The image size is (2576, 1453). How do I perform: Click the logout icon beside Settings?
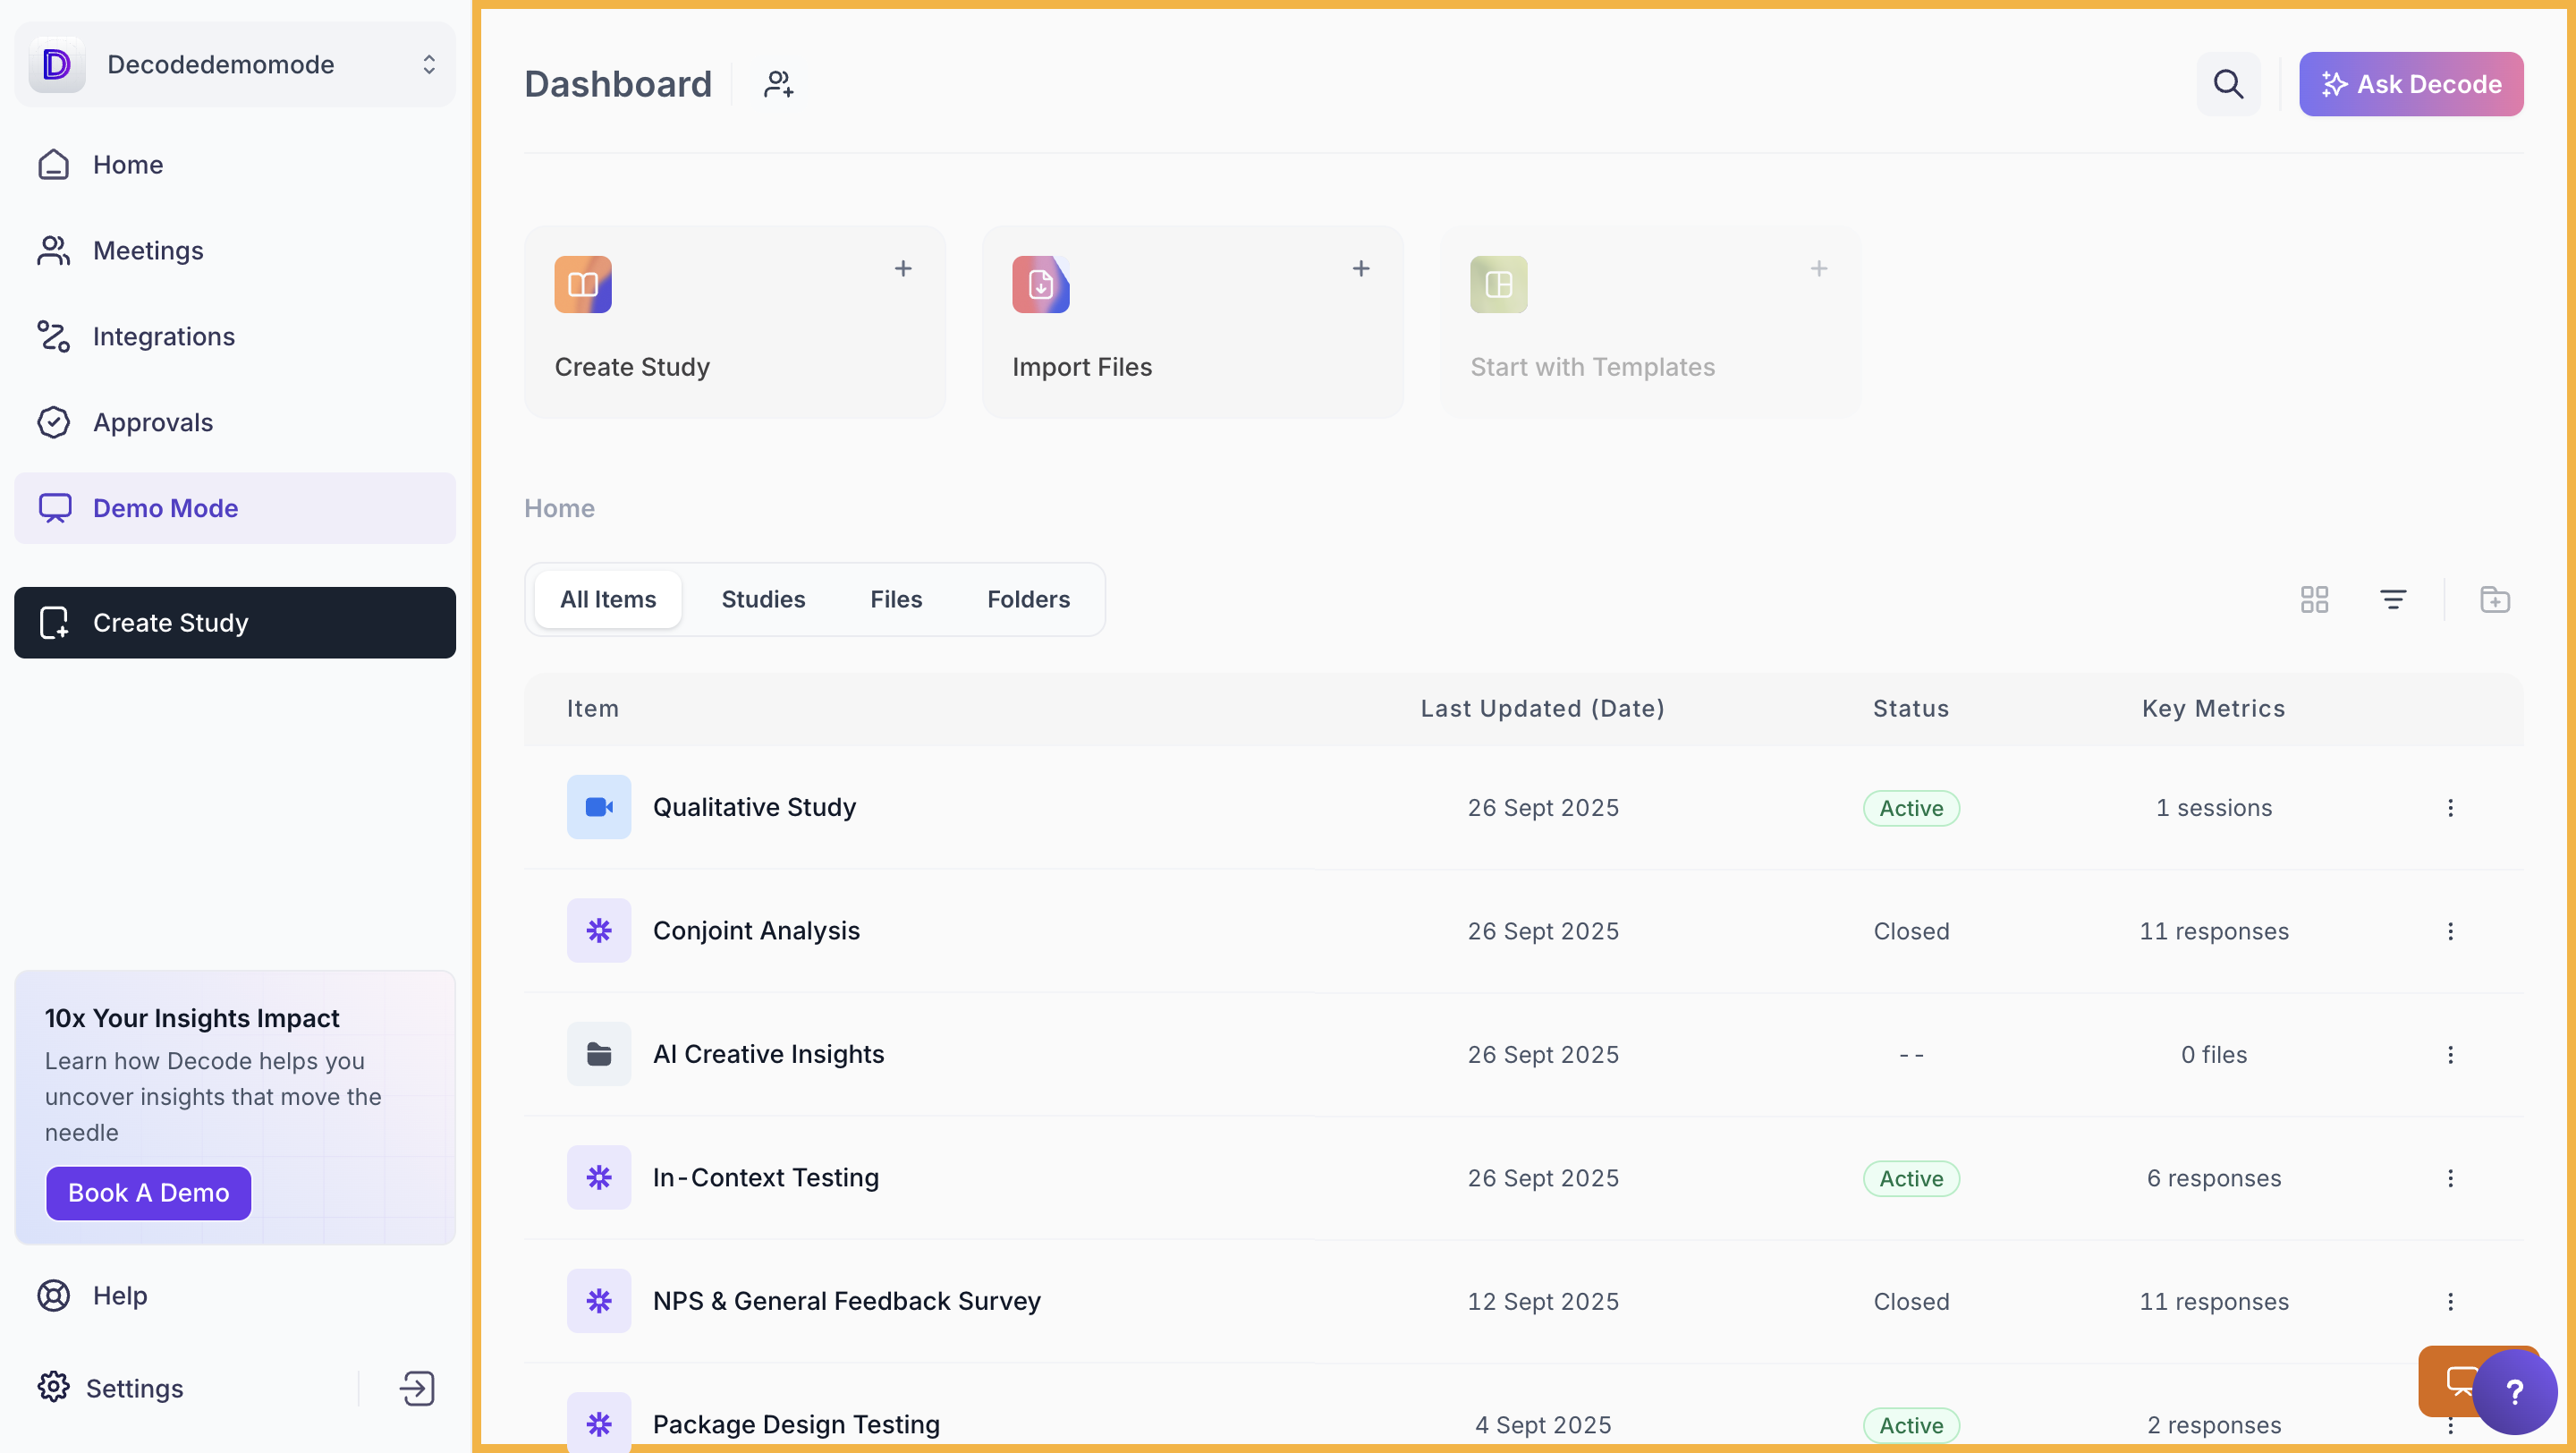(417, 1388)
